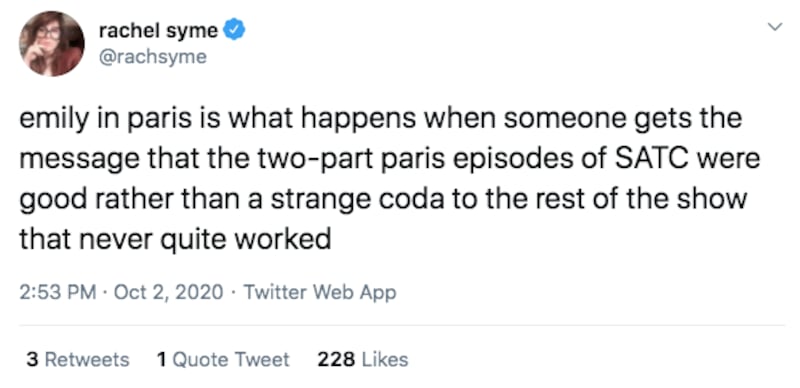Click the Oct 2, 2020 date
The width and height of the screenshot is (800, 388).
pos(169,293)
